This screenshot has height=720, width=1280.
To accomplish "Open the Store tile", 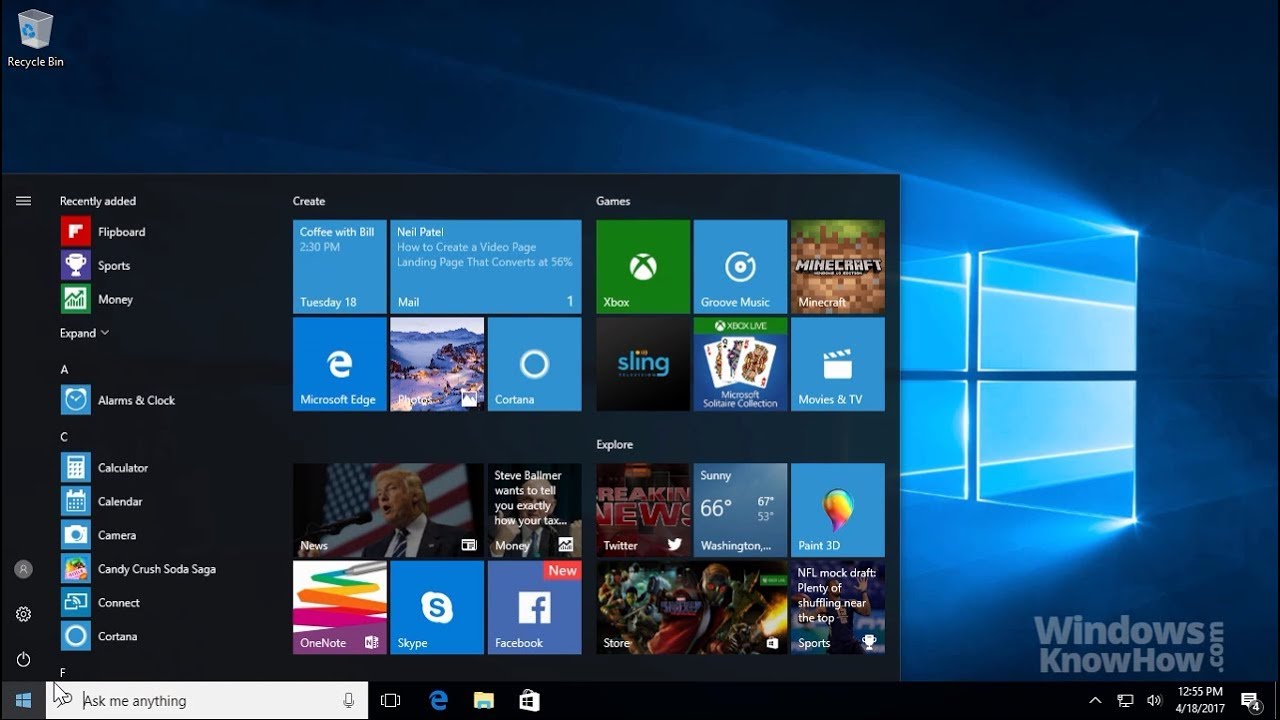I will point(691,607).
